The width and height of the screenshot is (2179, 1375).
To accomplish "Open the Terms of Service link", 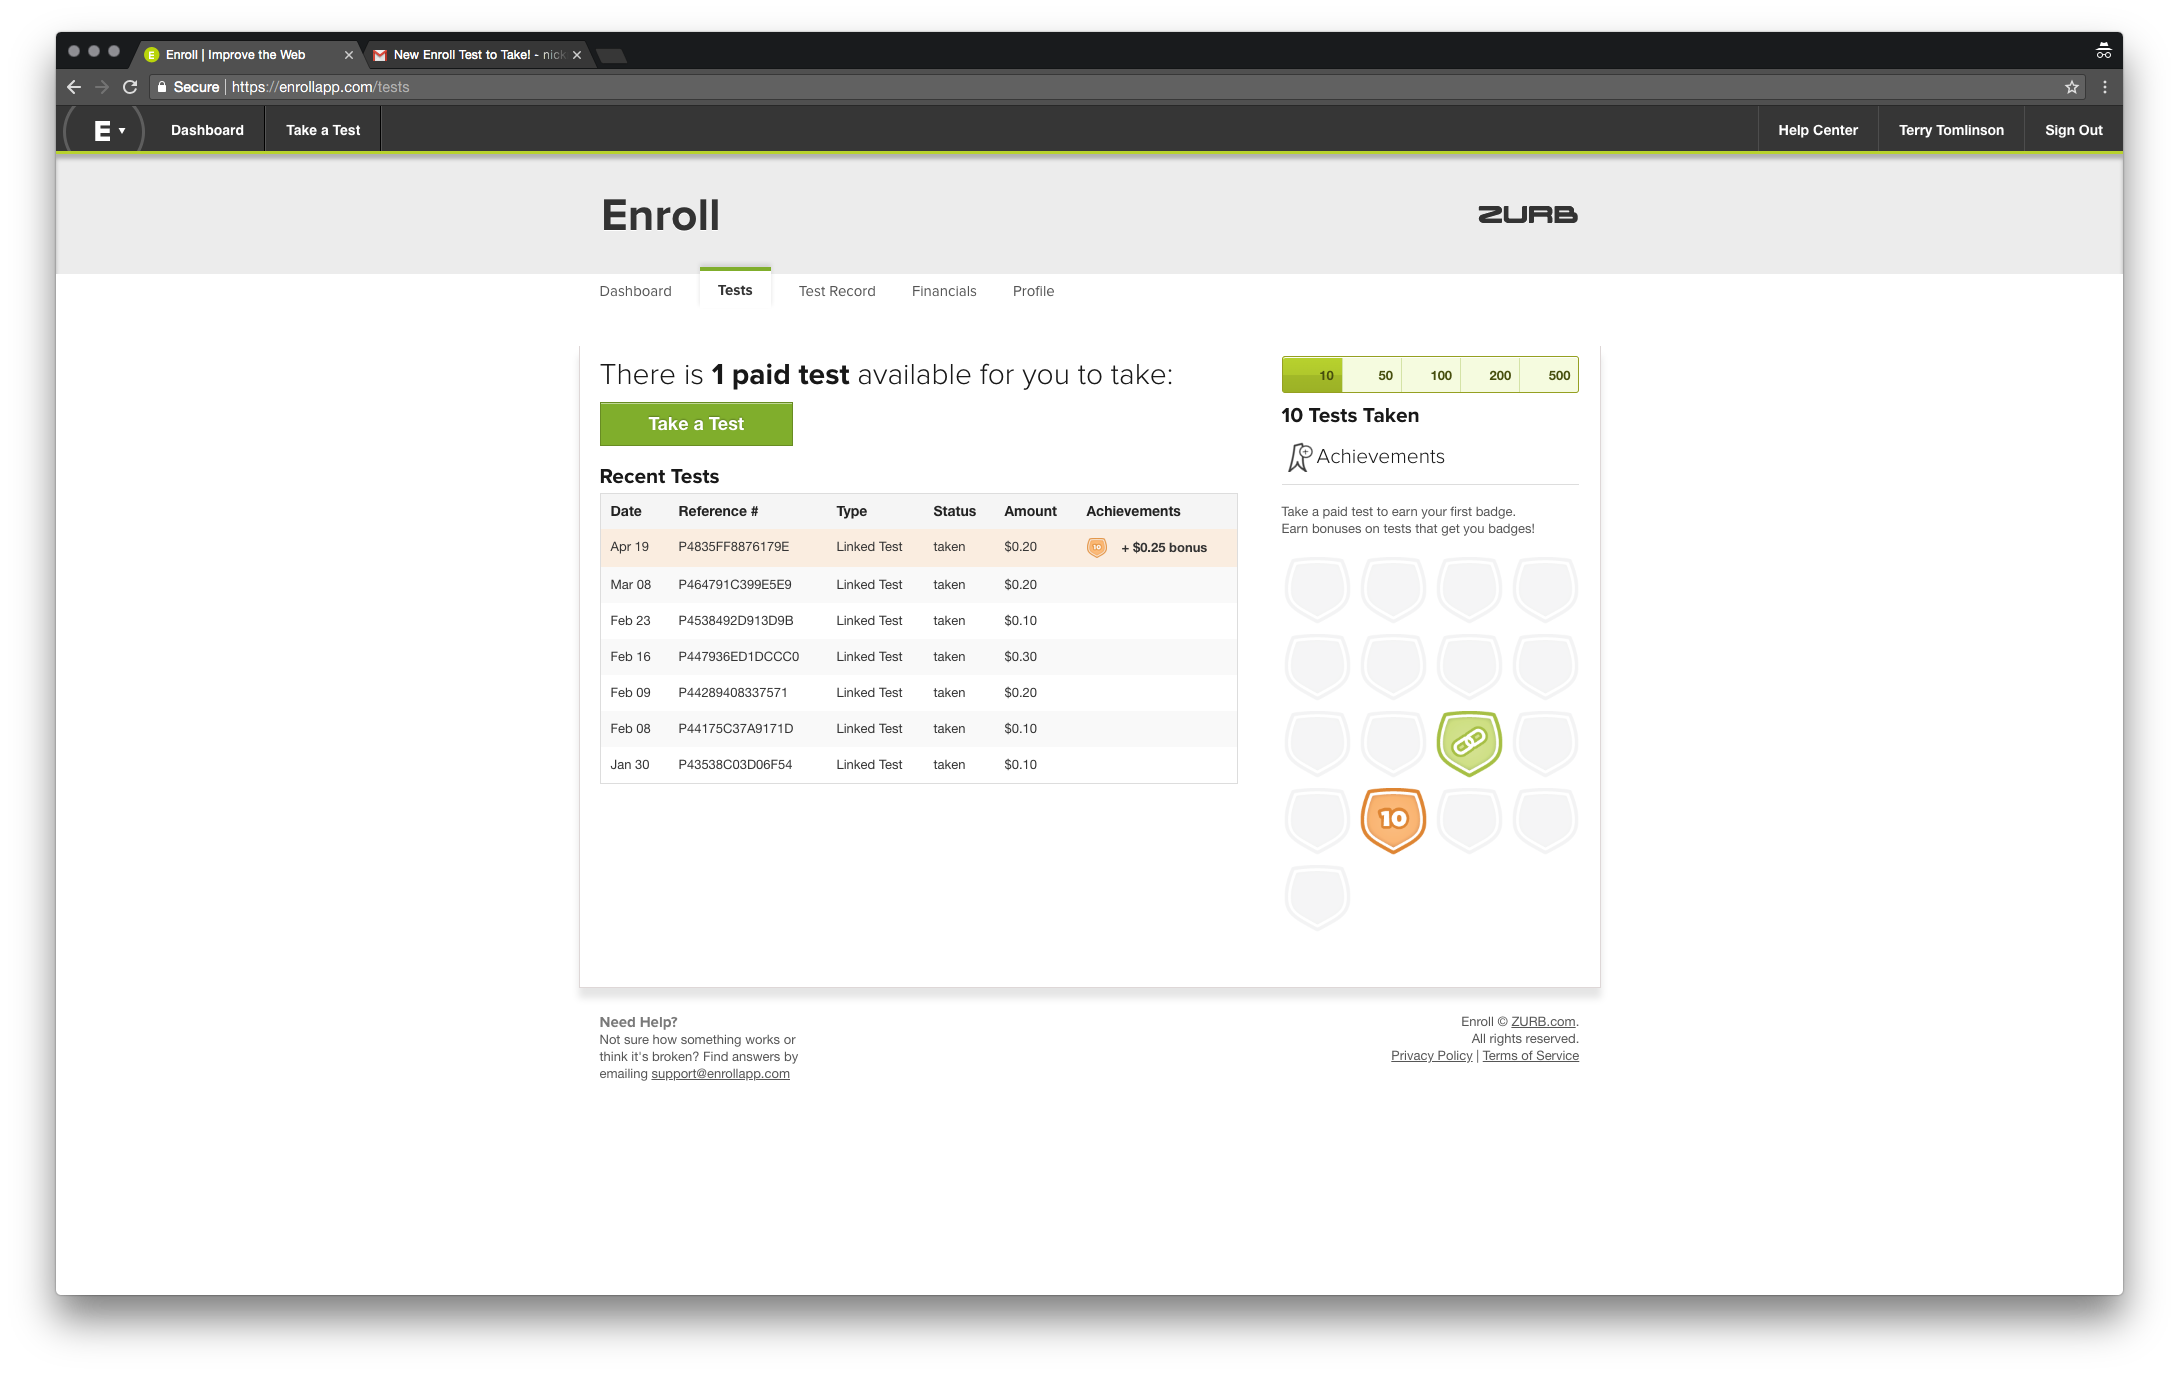I will pyautogui.click(x=1530, y=1056).
